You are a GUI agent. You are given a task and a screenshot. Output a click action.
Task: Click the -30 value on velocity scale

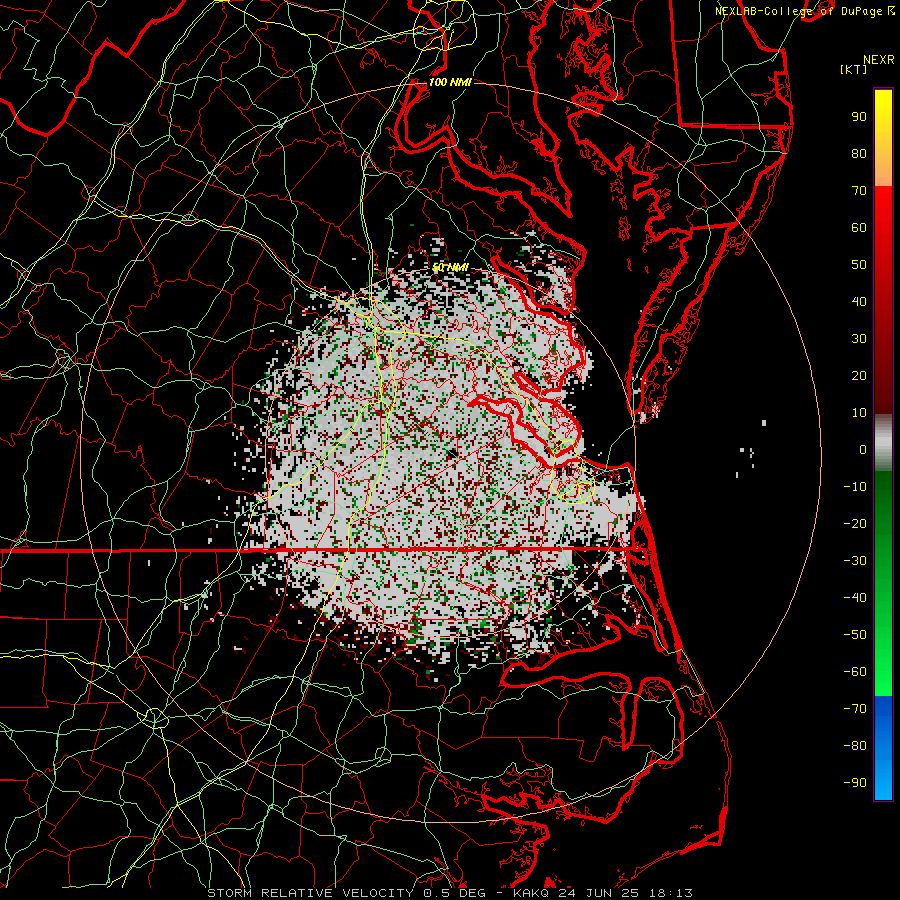855,561
